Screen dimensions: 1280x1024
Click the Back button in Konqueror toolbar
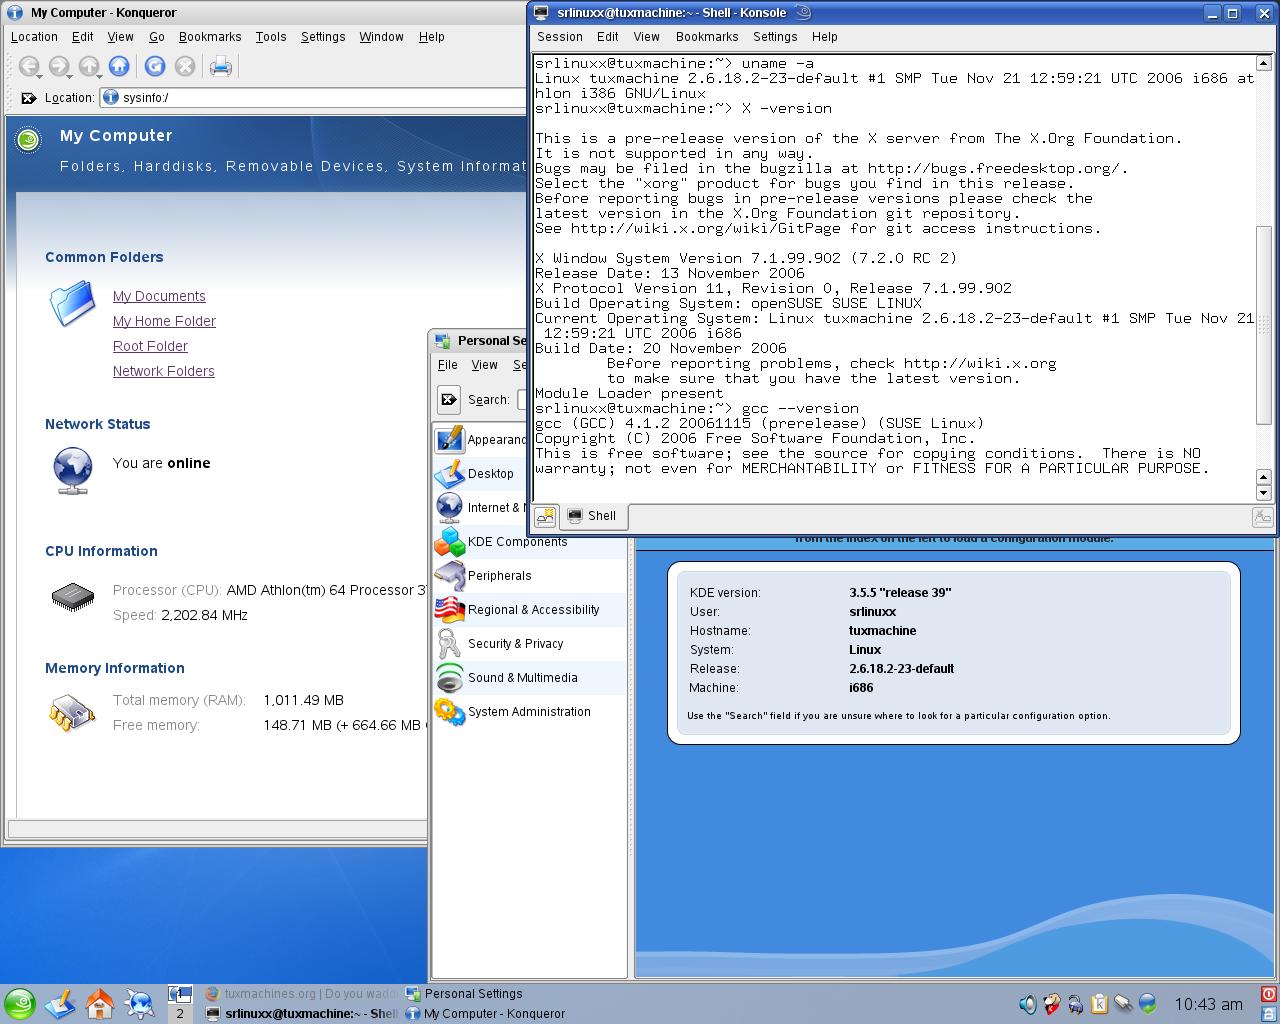click(x=29, y=67)
